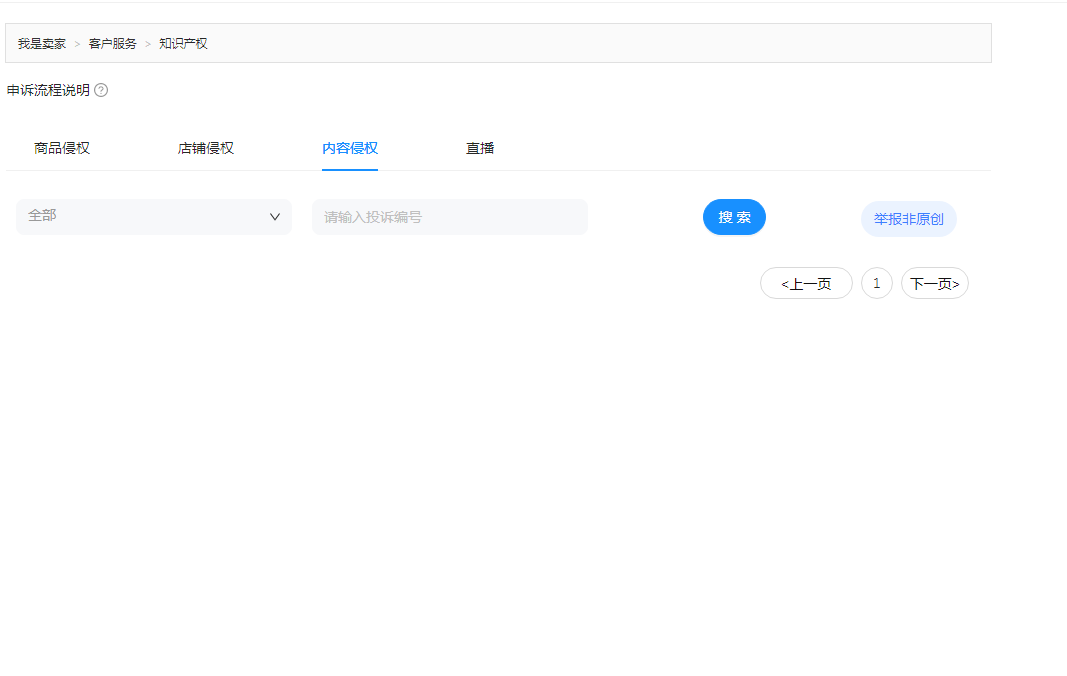Image resolution: width=1067 pixels, height=676 pixels.
Task: Open 客户服务 breadcrumb link
Action: click(x=112, y=44)
